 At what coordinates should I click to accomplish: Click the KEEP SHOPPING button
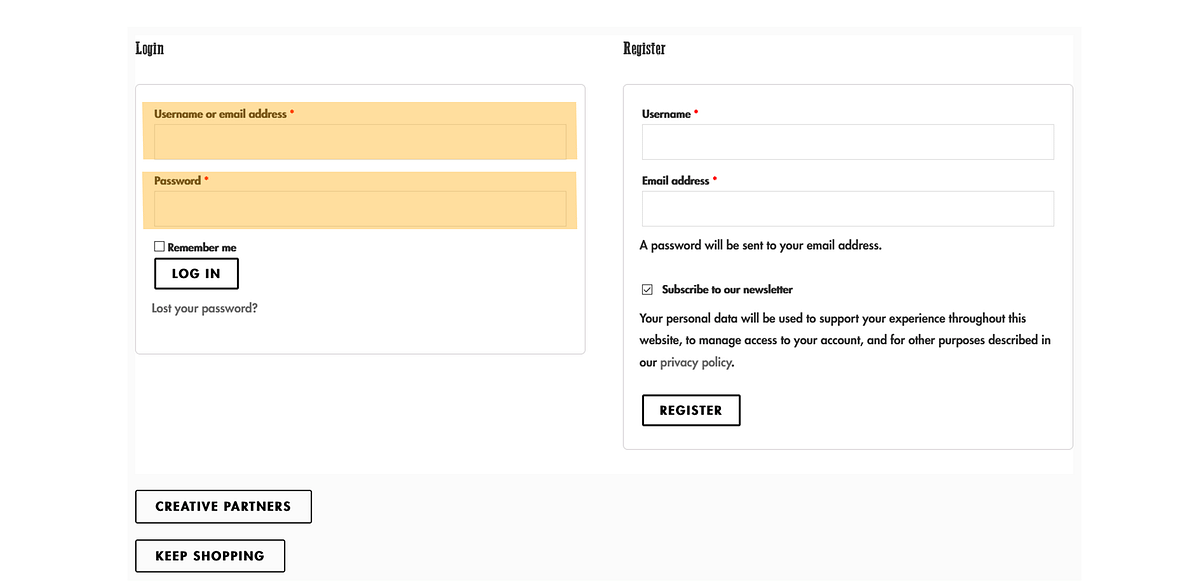click(210, 556)
